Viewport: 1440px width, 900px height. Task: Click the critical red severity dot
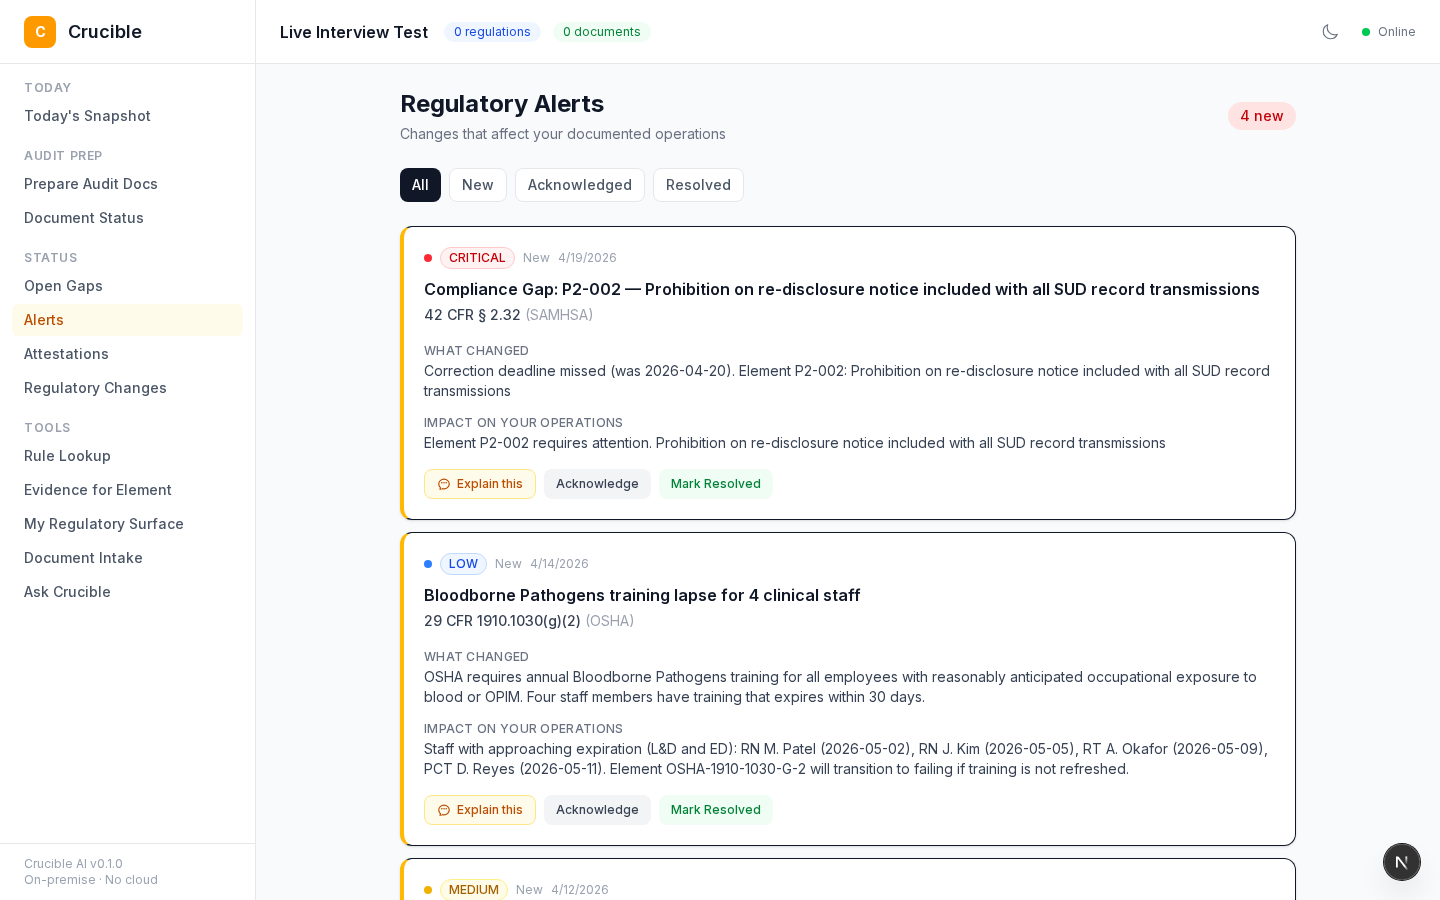pos(428,258)
